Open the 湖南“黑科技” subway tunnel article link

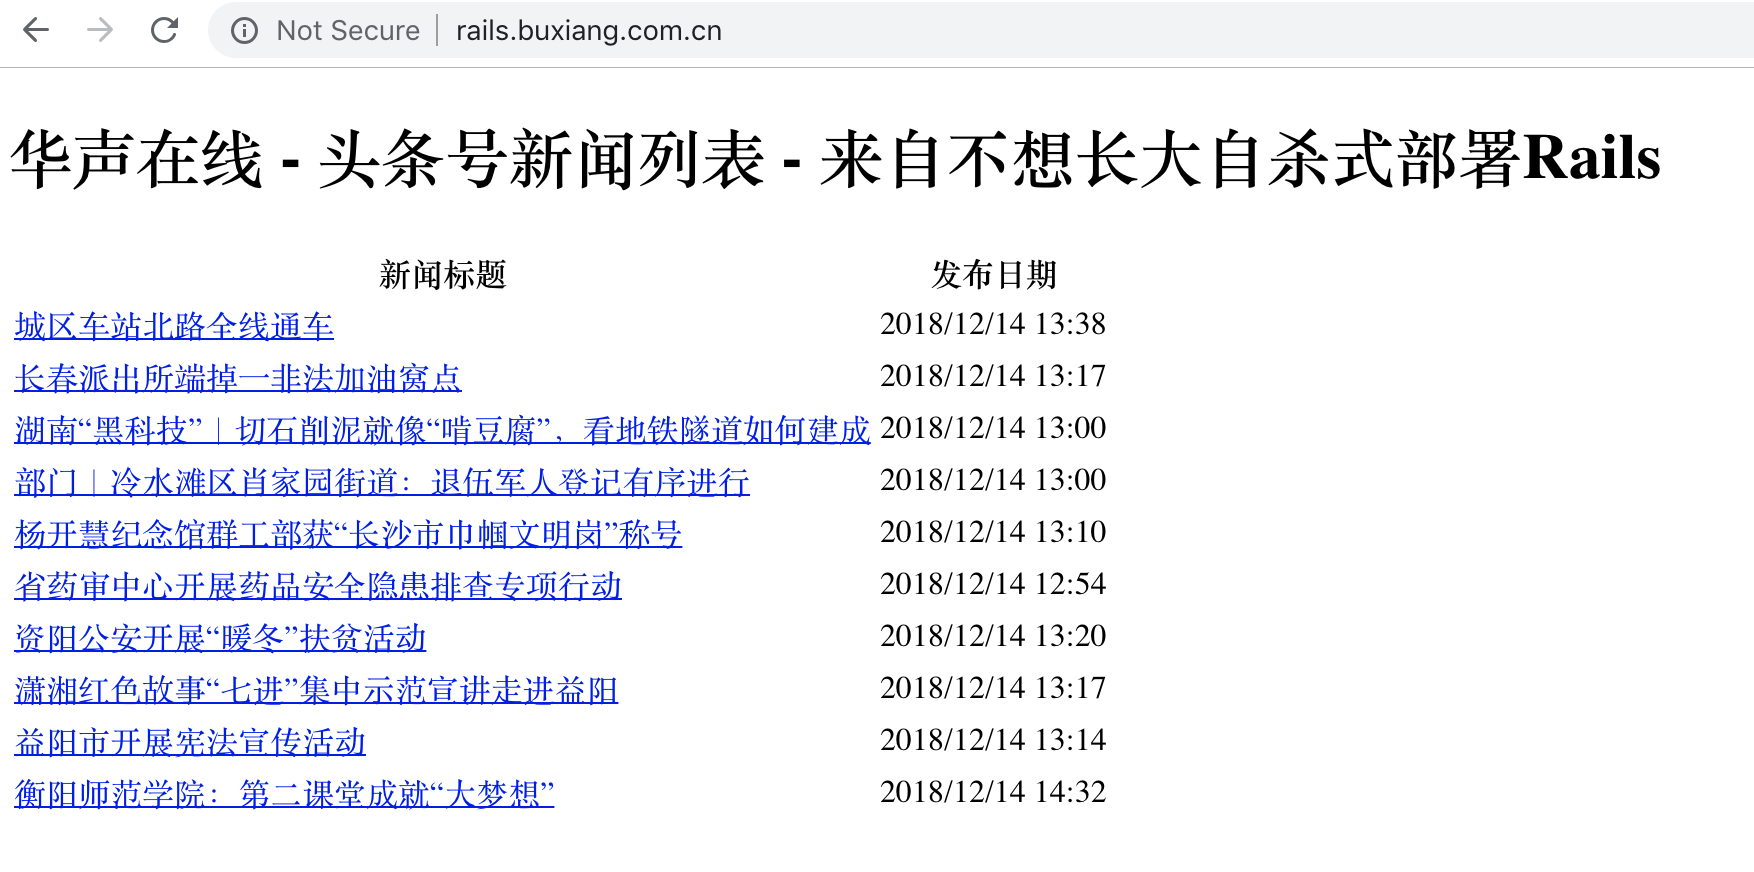tap(442, 430)
